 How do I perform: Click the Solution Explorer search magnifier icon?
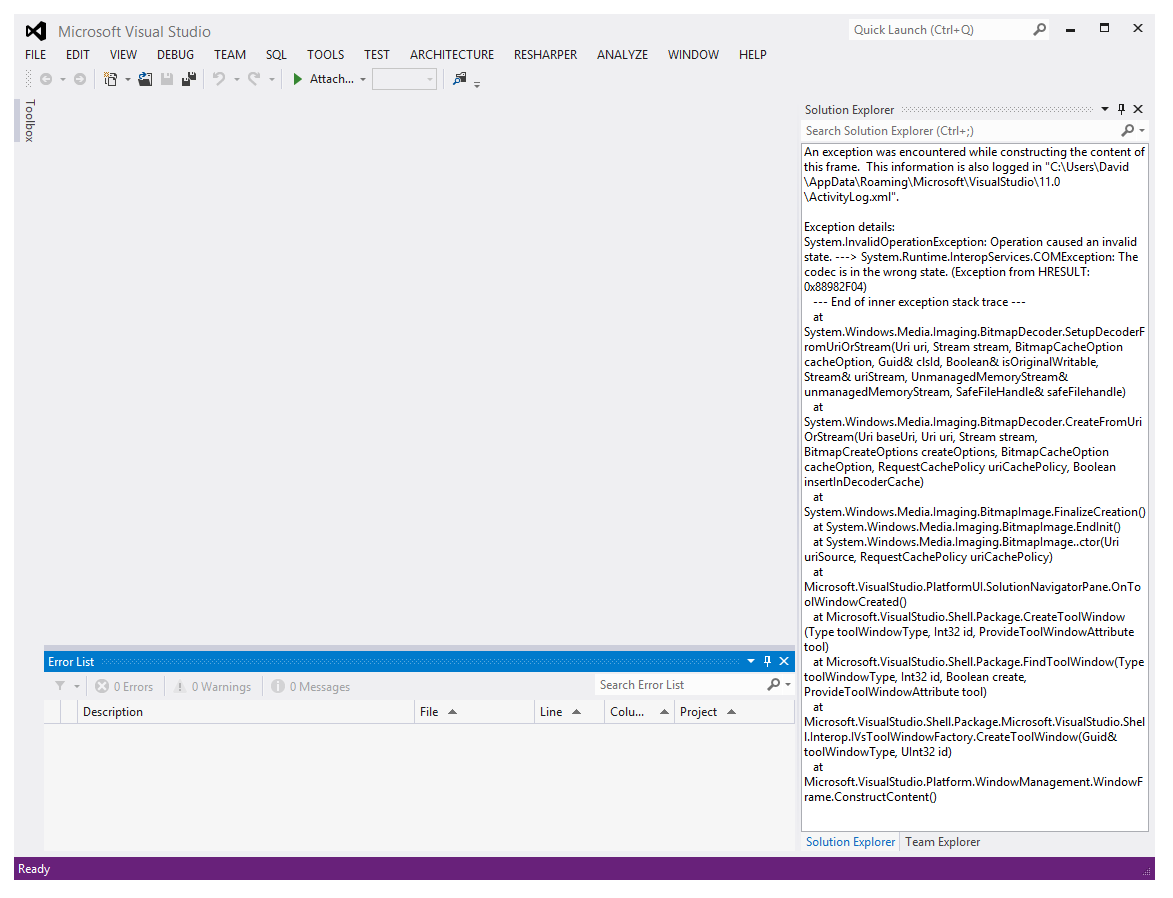coord(1128,130)
